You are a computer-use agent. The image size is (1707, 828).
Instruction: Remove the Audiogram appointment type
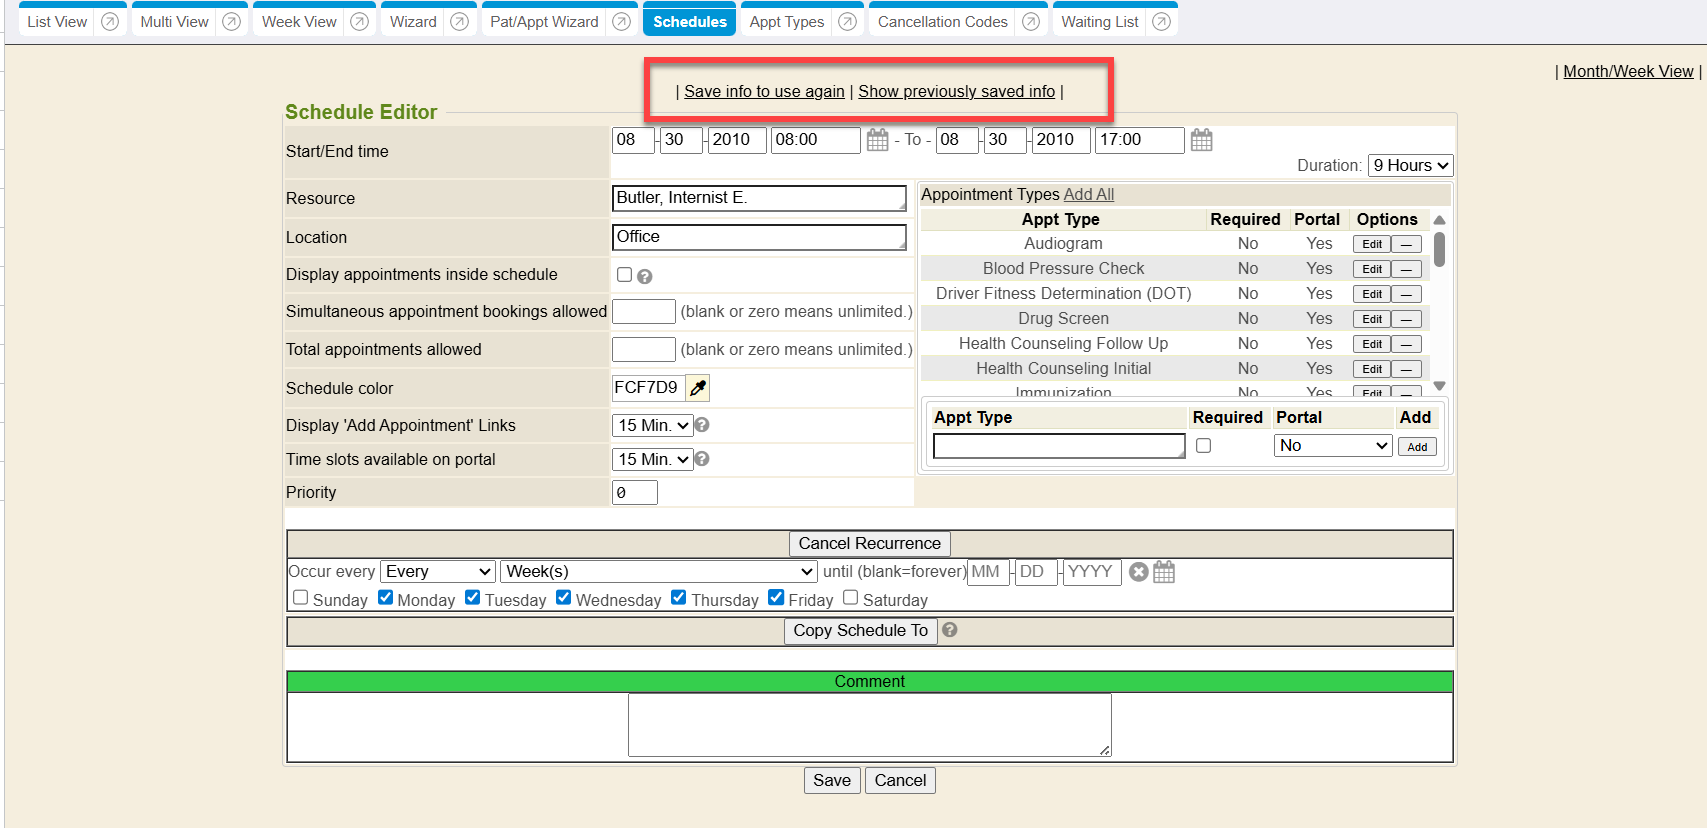(1406, 244)
